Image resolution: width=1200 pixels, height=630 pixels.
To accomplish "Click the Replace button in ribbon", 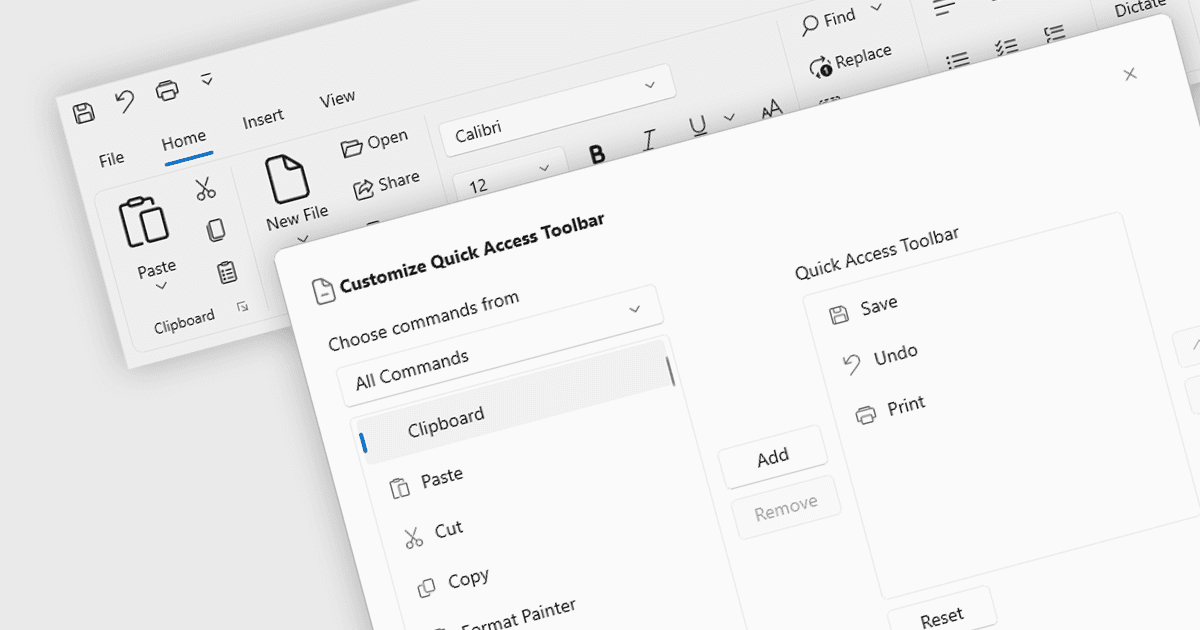I will [x=850, y=60].
